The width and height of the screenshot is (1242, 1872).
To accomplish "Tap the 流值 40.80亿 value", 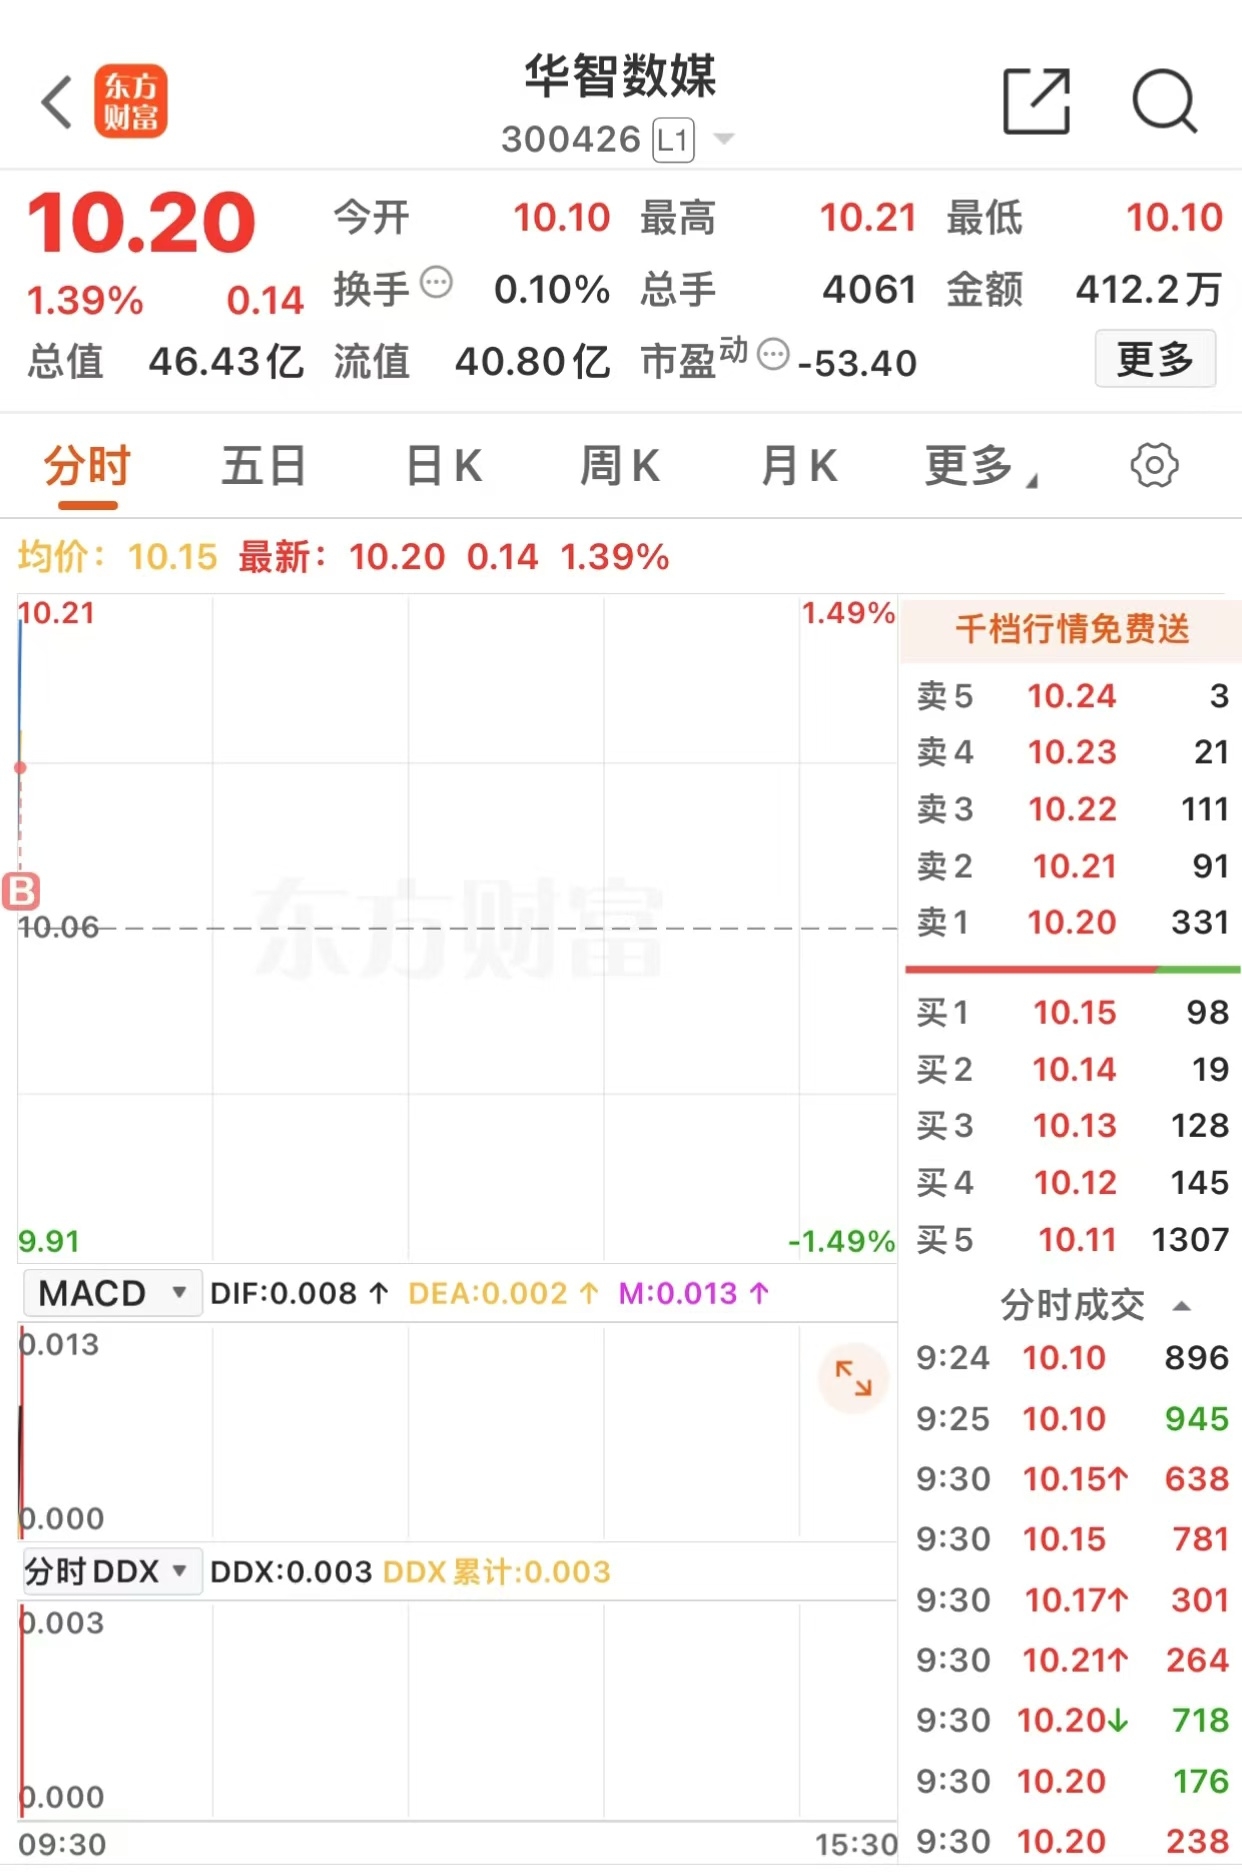I will point(532,362).
